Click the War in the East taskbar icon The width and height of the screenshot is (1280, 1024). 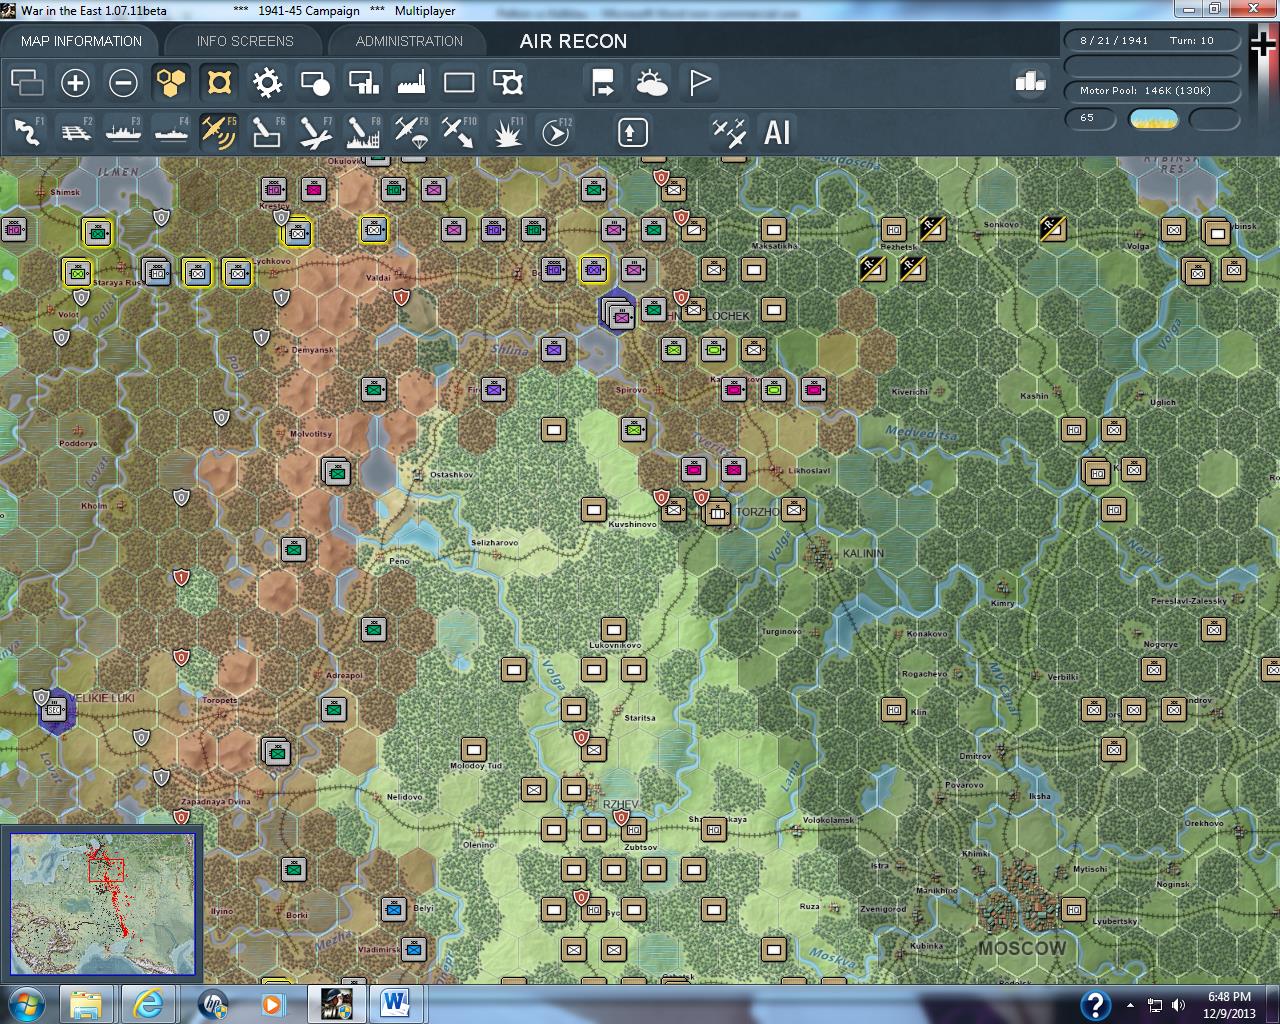click(x=335, y=1003)
